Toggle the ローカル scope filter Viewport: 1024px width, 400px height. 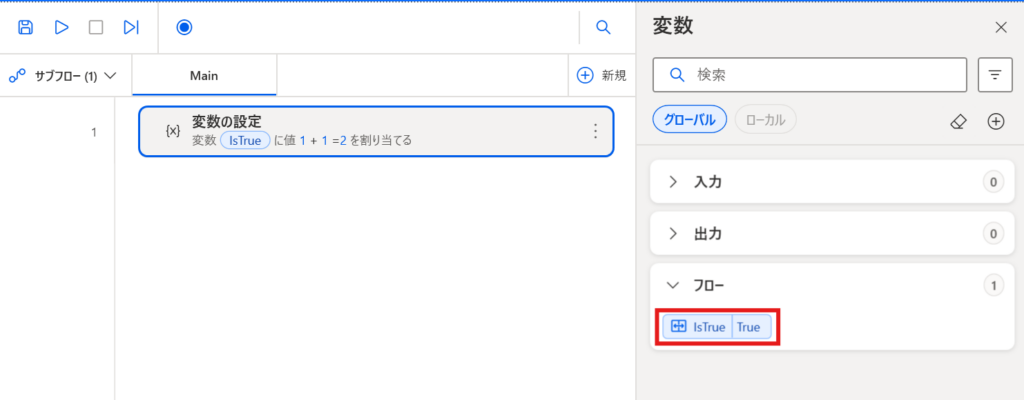[765, 120]
